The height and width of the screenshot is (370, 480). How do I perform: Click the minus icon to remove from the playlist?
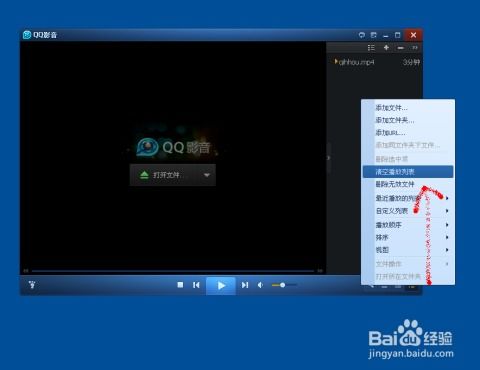[x=401, y=48]
